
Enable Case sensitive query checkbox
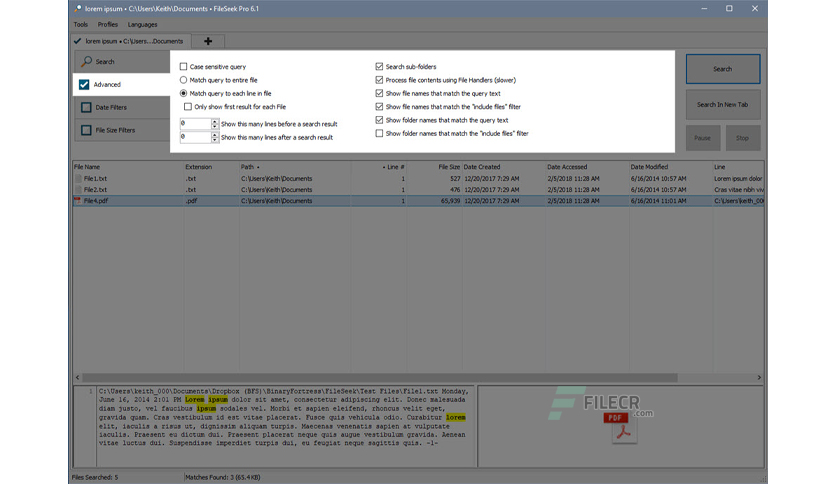183,67
